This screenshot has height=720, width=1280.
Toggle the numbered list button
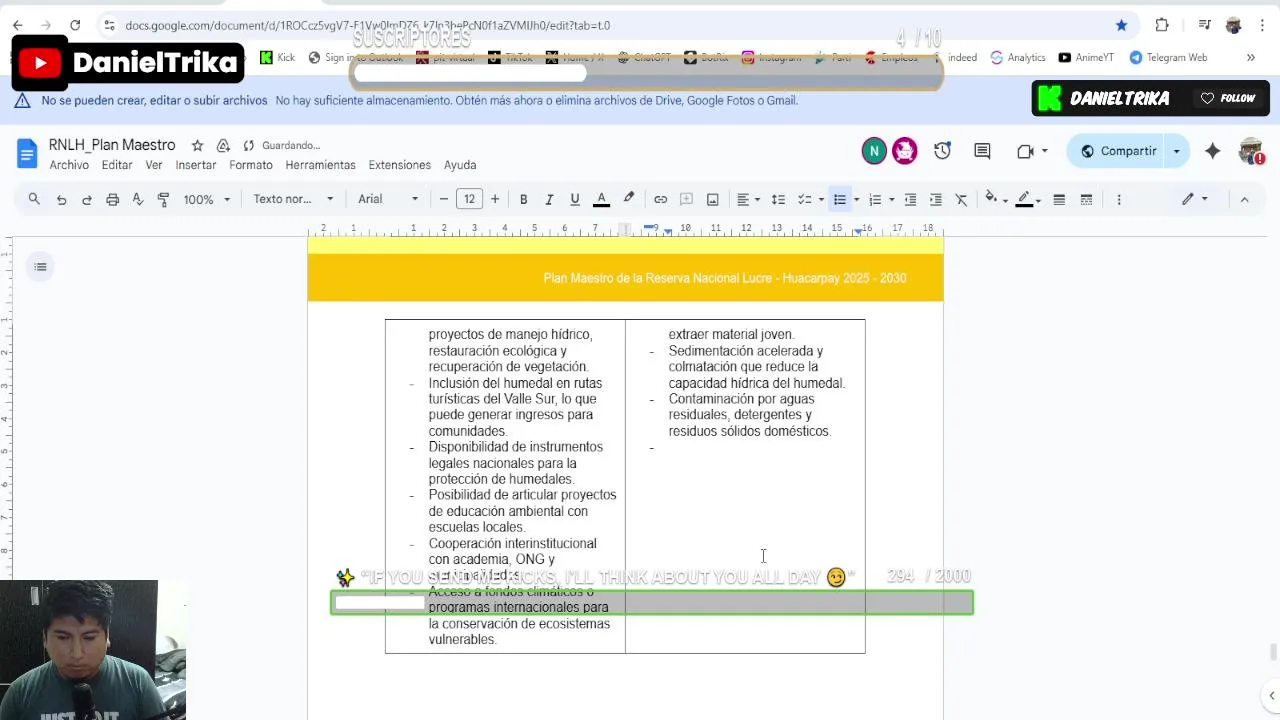(875, 199)
